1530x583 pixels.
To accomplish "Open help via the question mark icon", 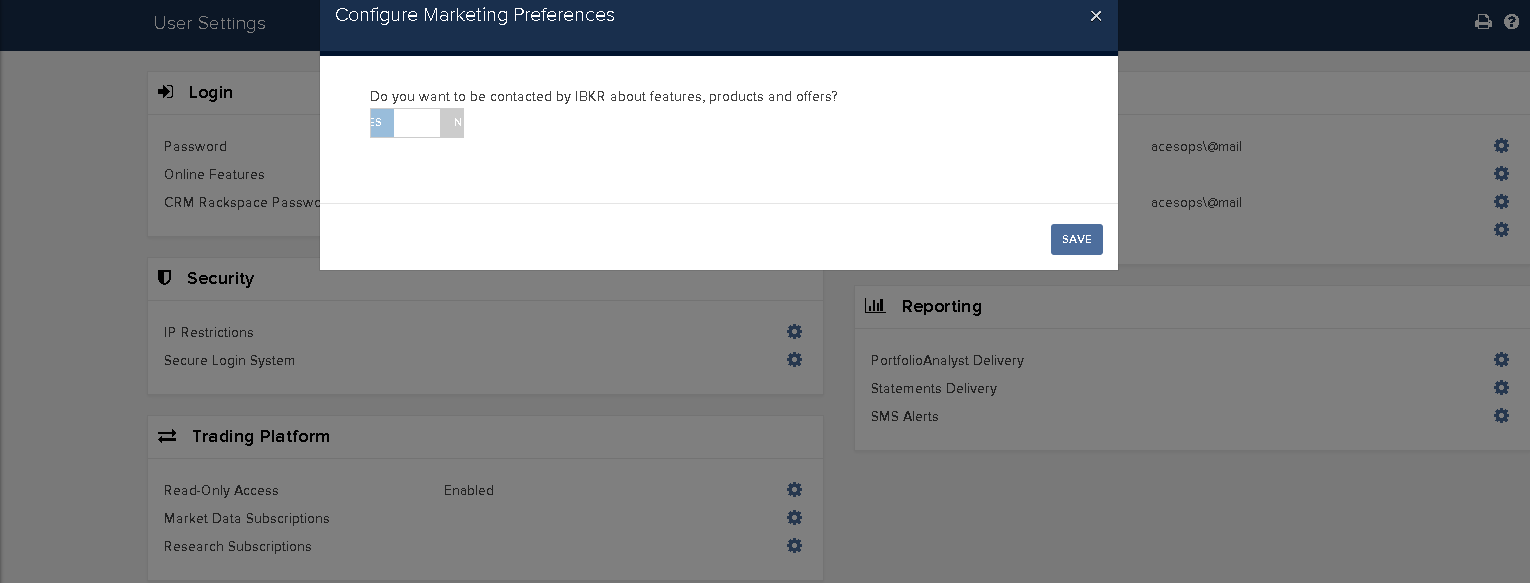I will click(1512, 22).
